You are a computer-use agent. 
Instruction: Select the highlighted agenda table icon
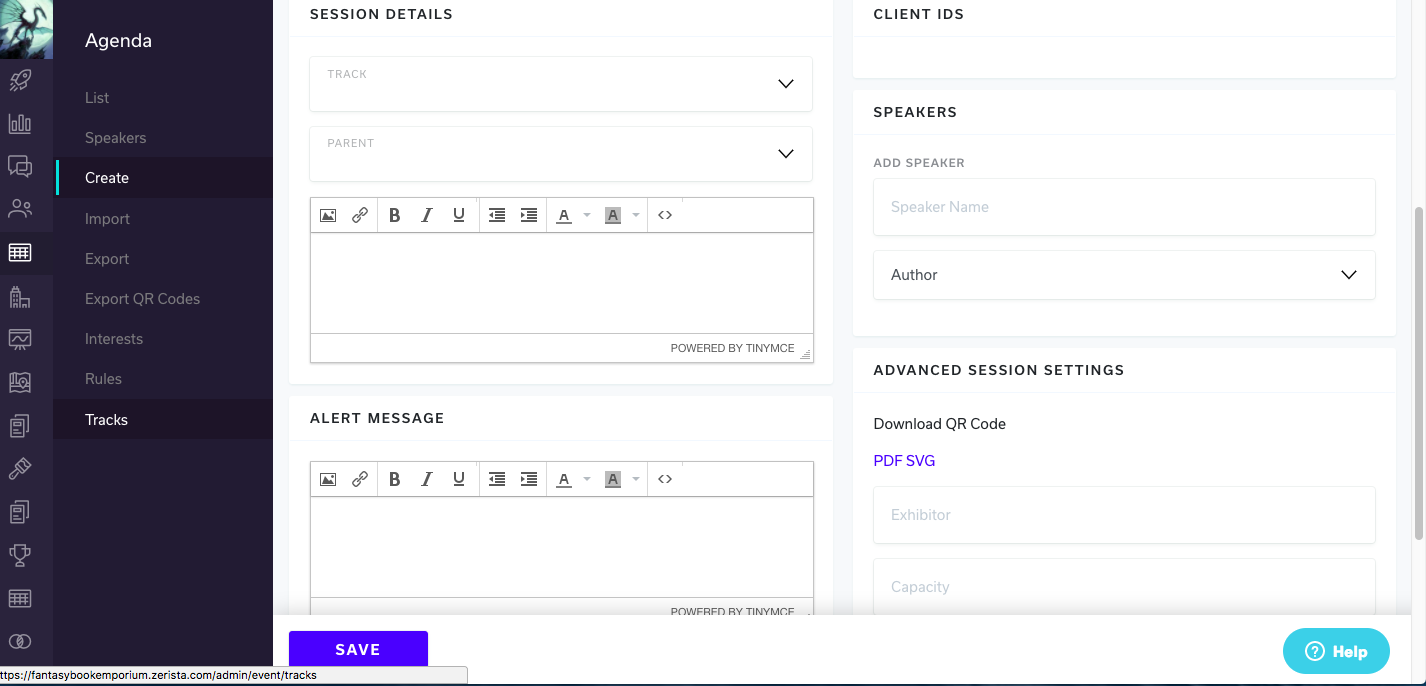(20, 252)
